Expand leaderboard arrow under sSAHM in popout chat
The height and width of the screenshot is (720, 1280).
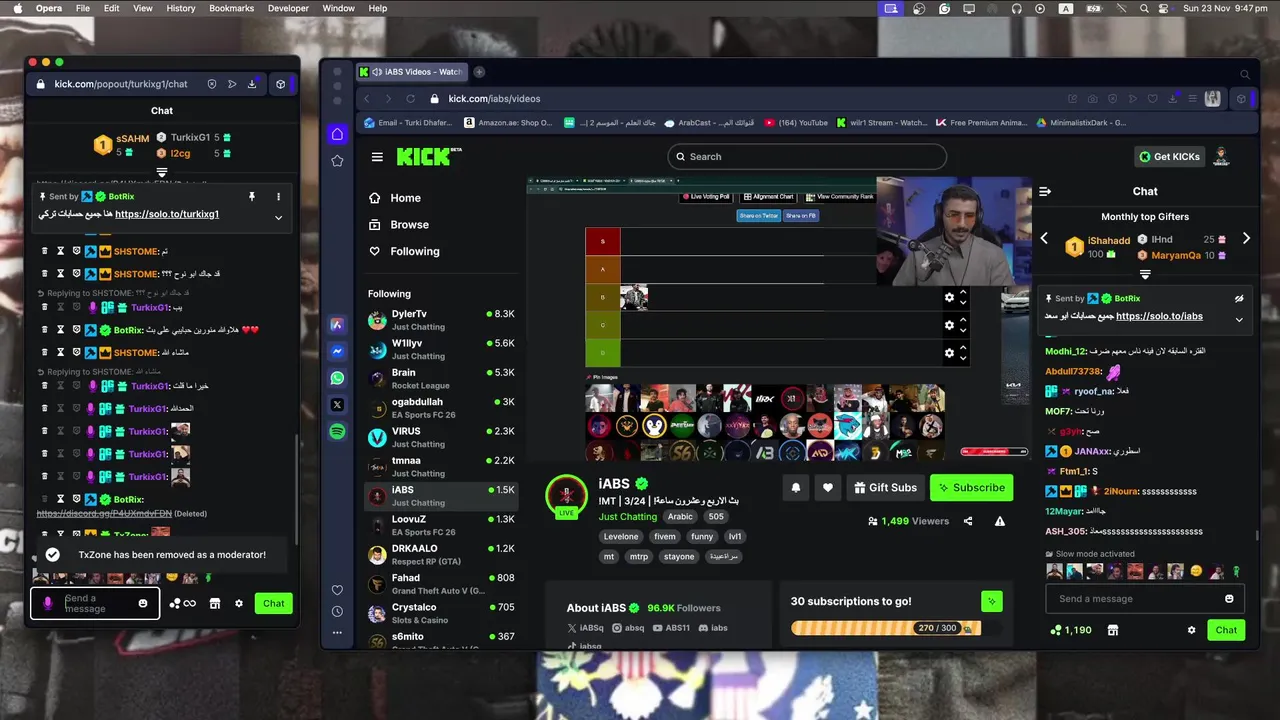pos(161,172)
